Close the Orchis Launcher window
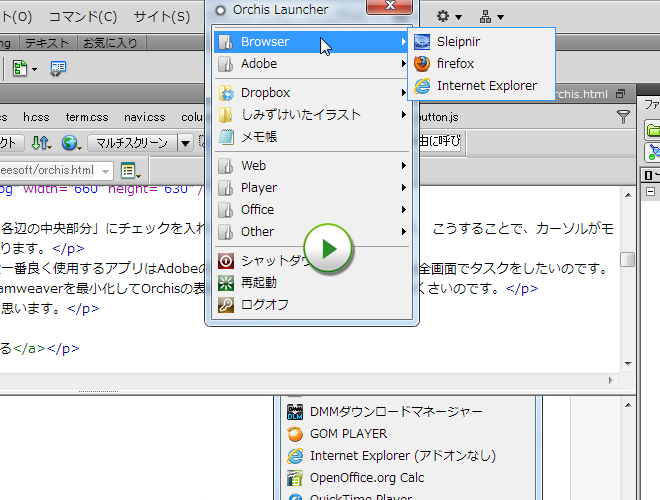Viewport: 660px width, 500px height. [389, 6]
